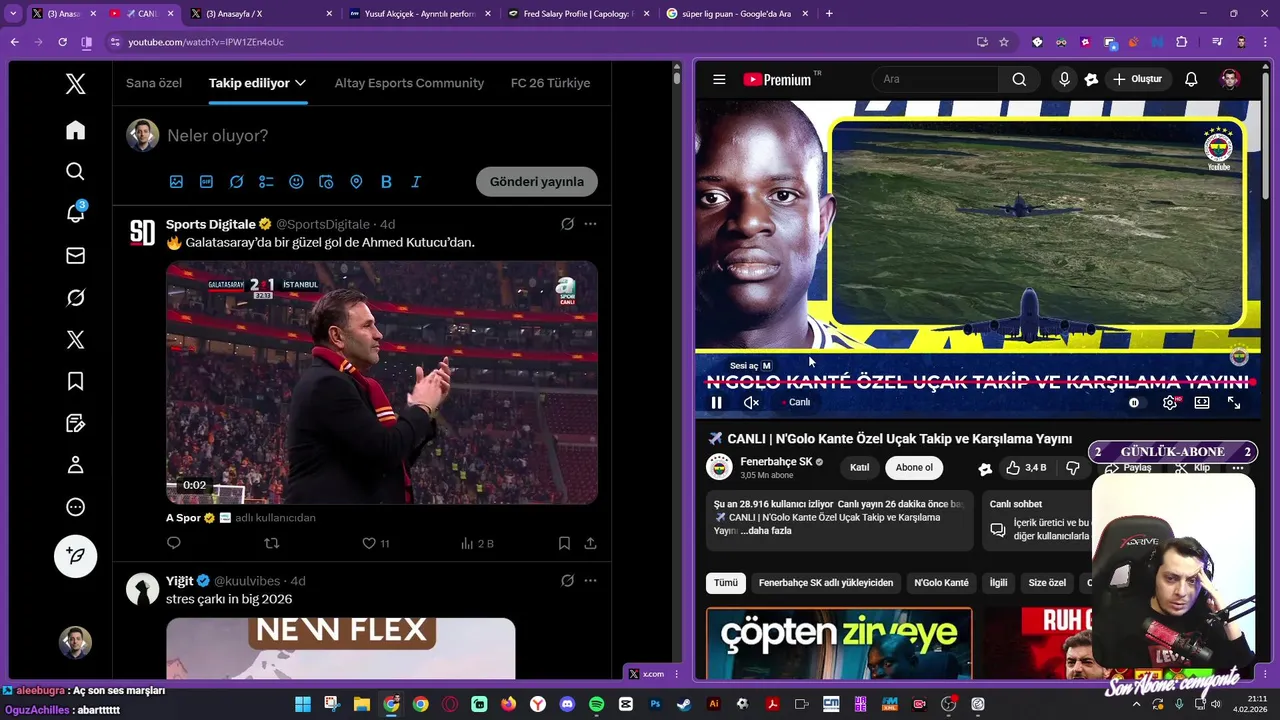Toggle YouTube autoplay switch in player

[x=1134, y=403]
